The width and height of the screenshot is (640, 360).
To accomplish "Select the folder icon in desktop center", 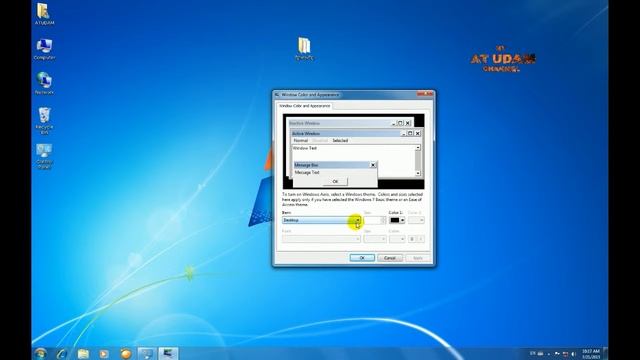I will (304, 49).
